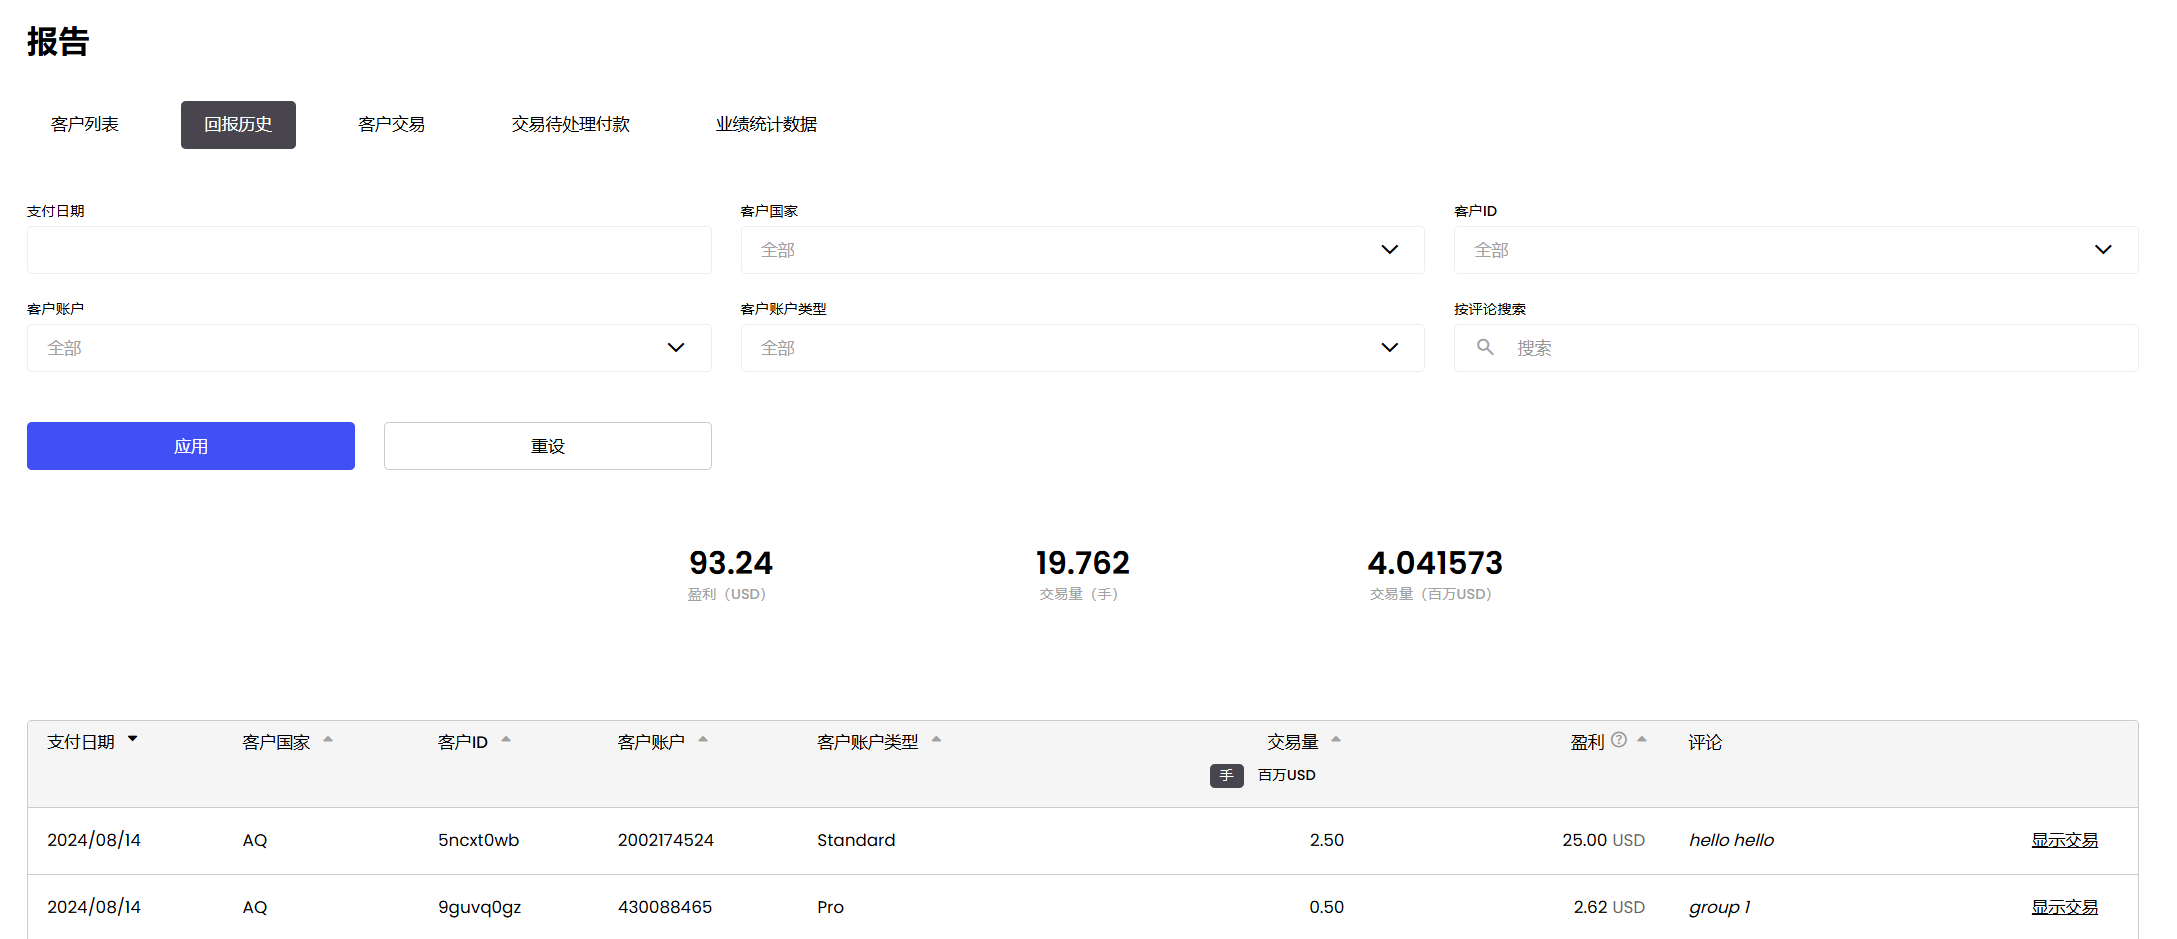Click the Pro account type cell
Image resolution: width=2177 pixels, height=939 pixels.
coord(830,908)
